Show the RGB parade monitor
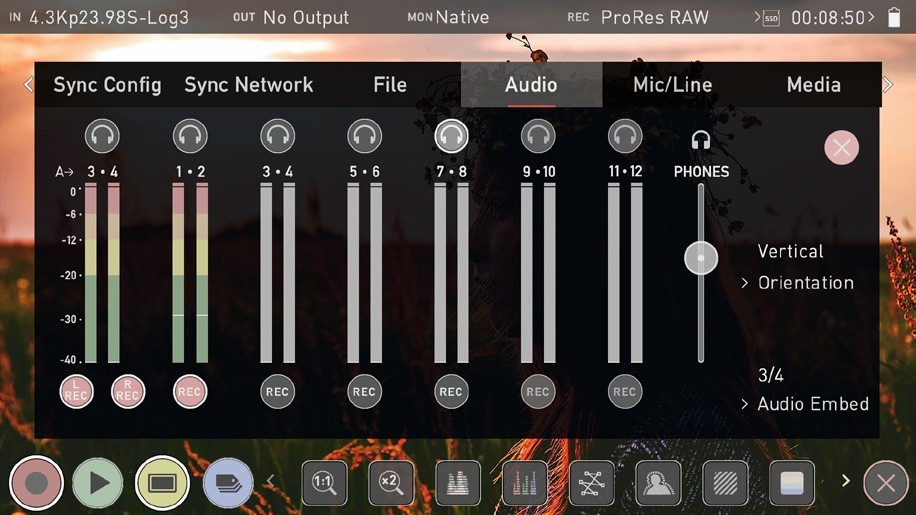Screen dimensions: 916x515 [x=524, y=483]
